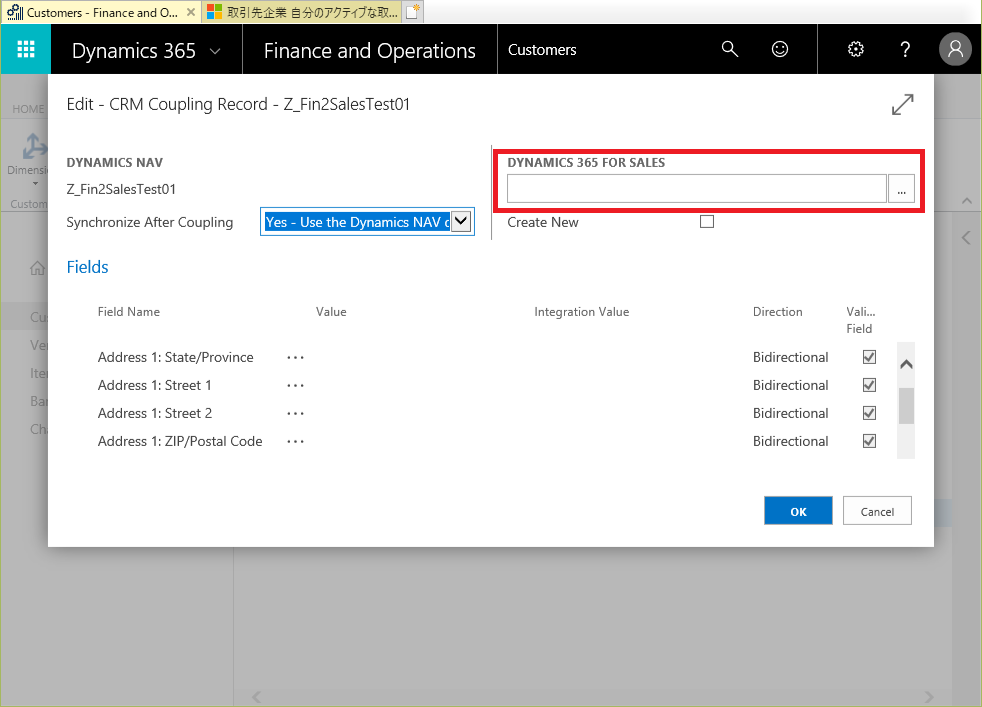Image resolution: width=982 pixels, height=707 pixels.
Task: Click the fields list scrollbar thumb
Action: (906, 406)
